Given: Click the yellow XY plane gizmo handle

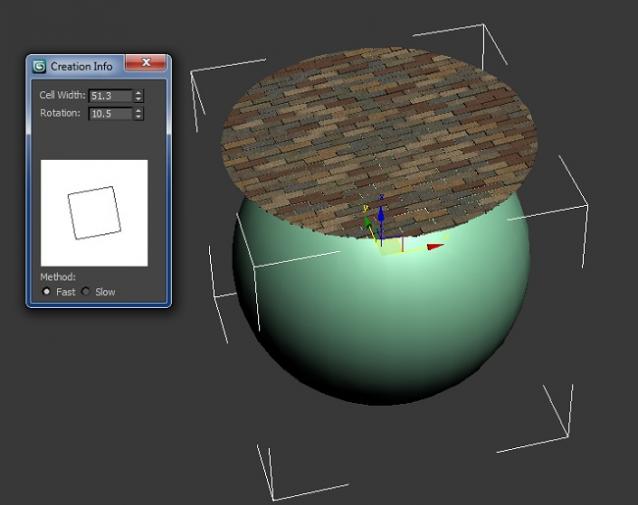Looking at the screenshot, I should coord(393,247).
